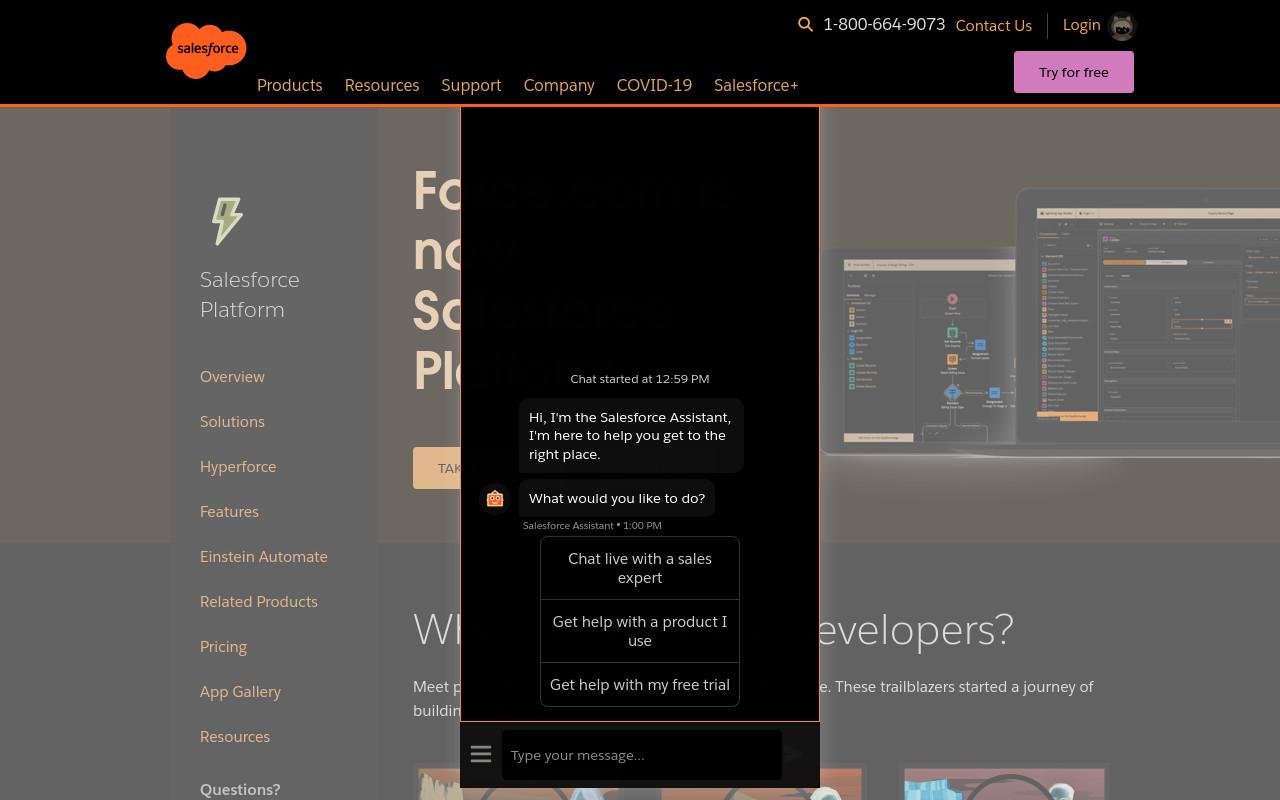Open the Einstein Automate sidebar link
This screenshot has width=1280, height=800.
click(264, 556)
